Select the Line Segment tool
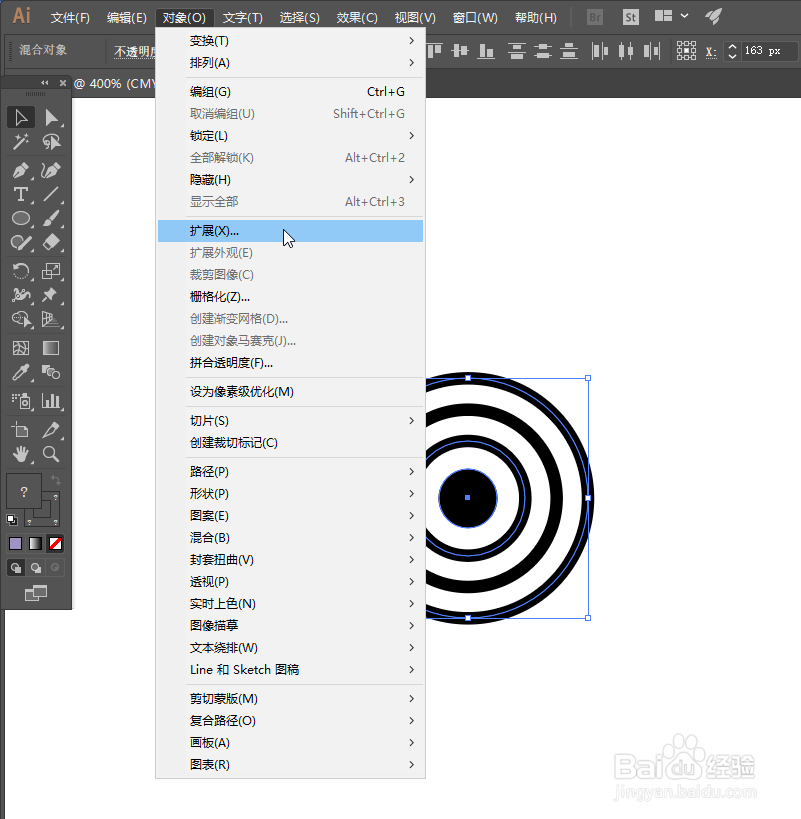 [x=51, y=194]
